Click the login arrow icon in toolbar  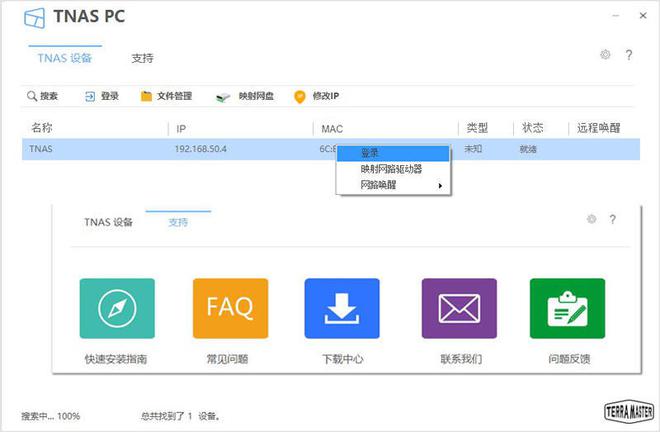(x=90, y=96)
